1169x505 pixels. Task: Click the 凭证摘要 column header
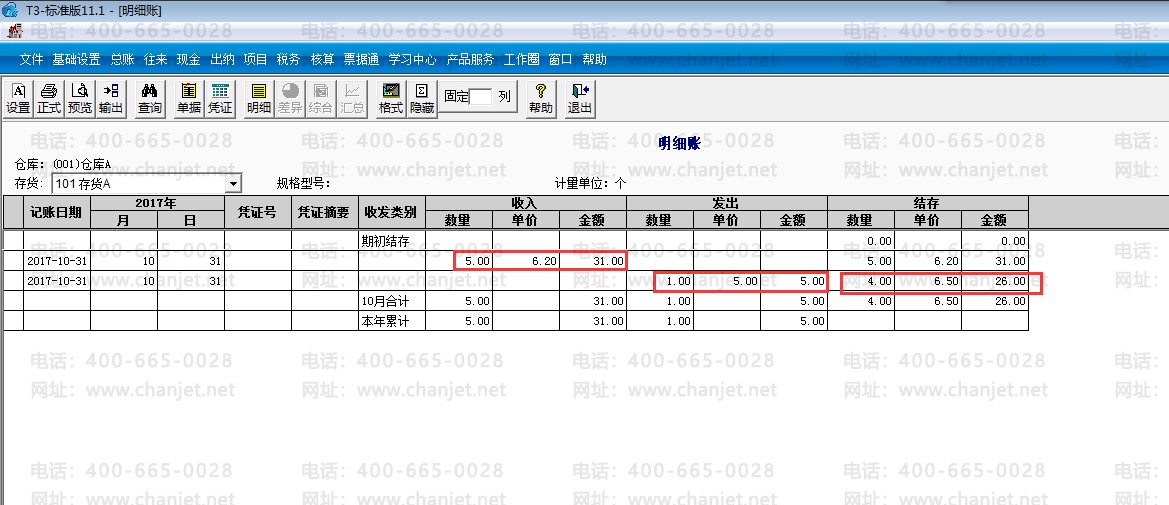click(324, 212)
